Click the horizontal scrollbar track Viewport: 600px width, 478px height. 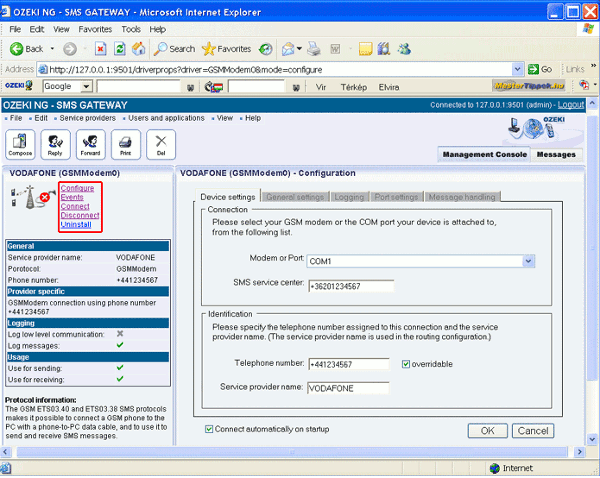(292, 452)
